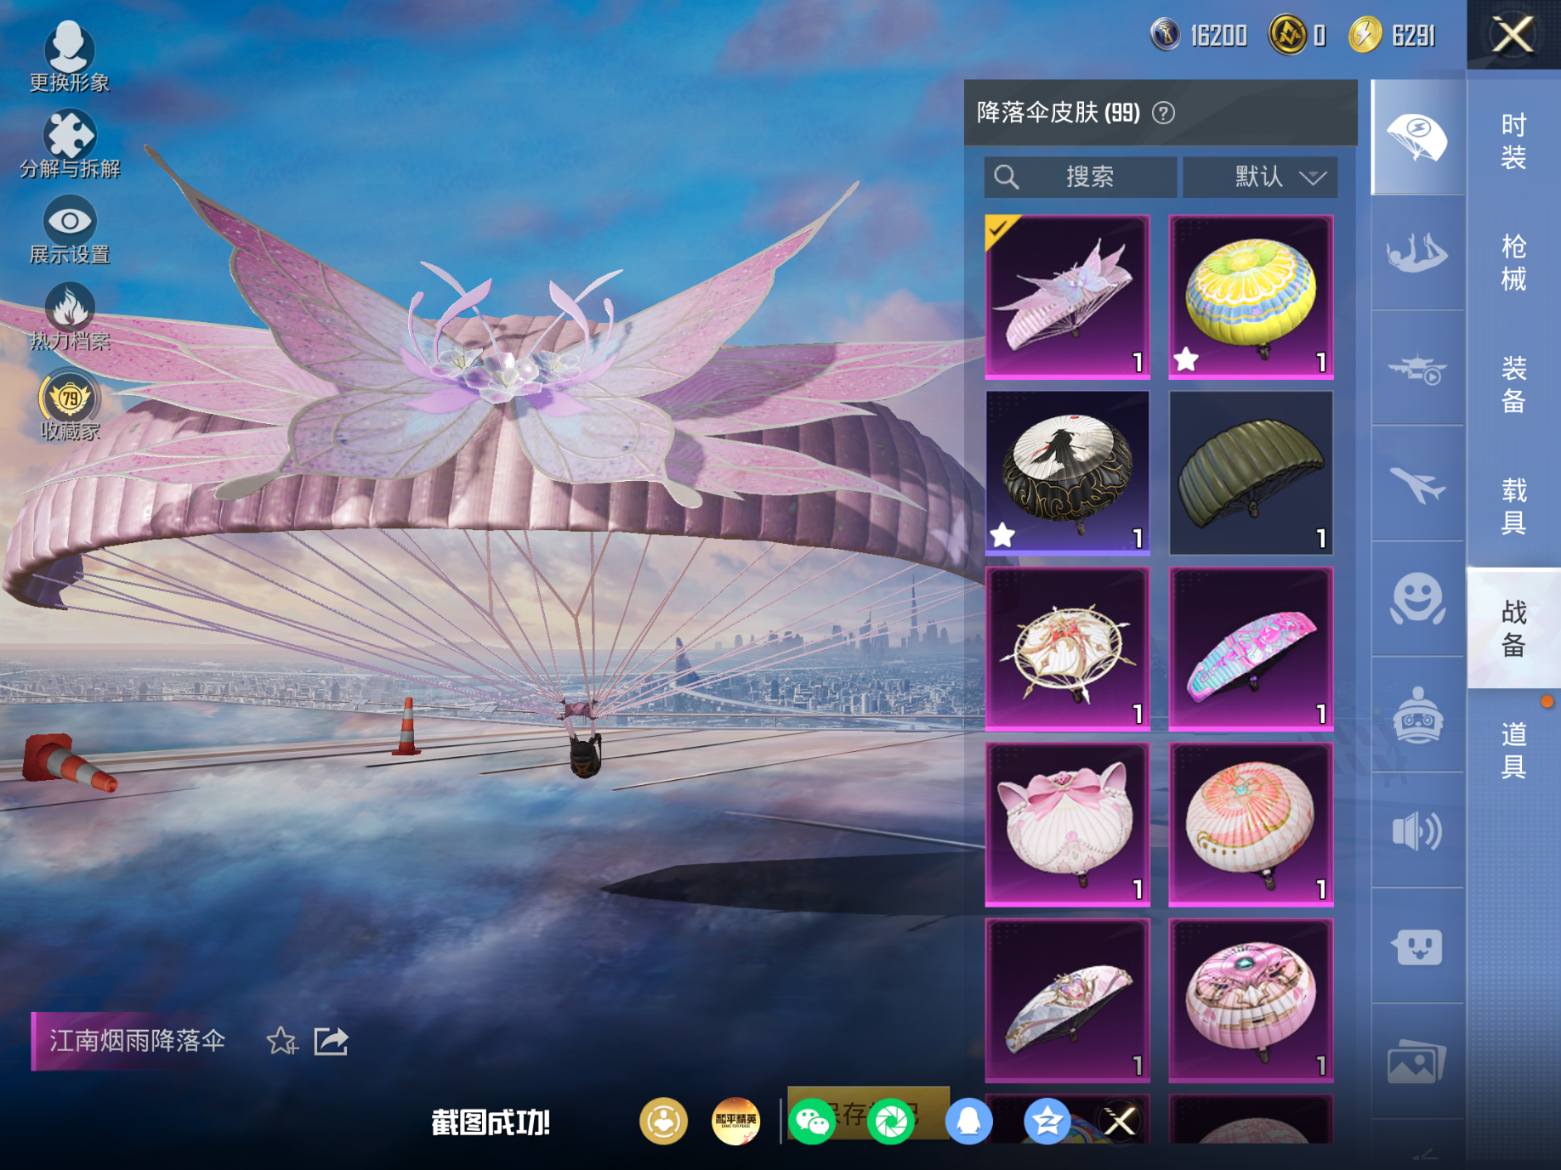Select the pink and blue graffiti parachute
The image size is (1561, 1170).
point(1251,649)
